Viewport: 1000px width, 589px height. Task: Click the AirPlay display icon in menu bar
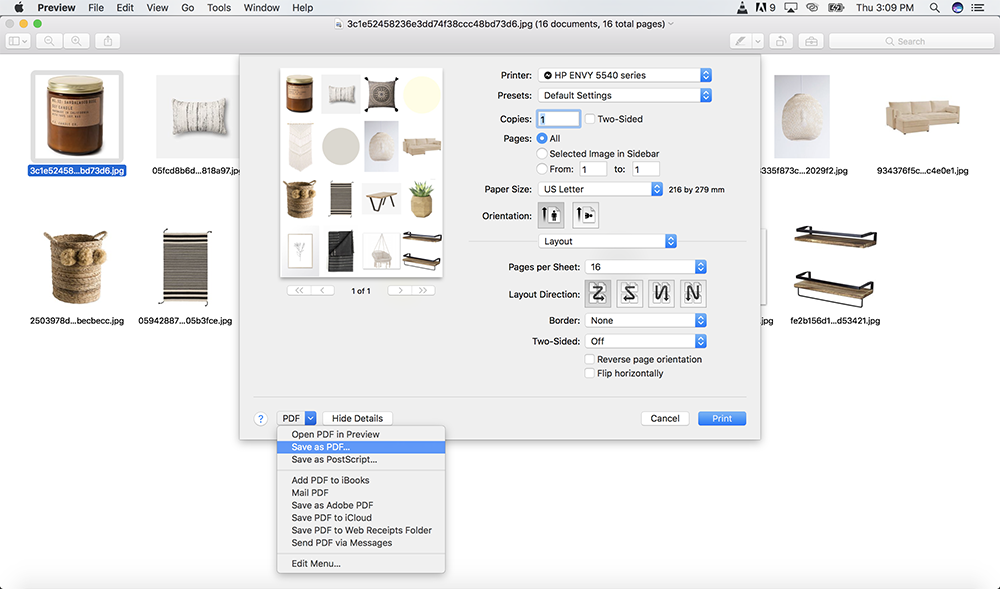click(791, 8)
